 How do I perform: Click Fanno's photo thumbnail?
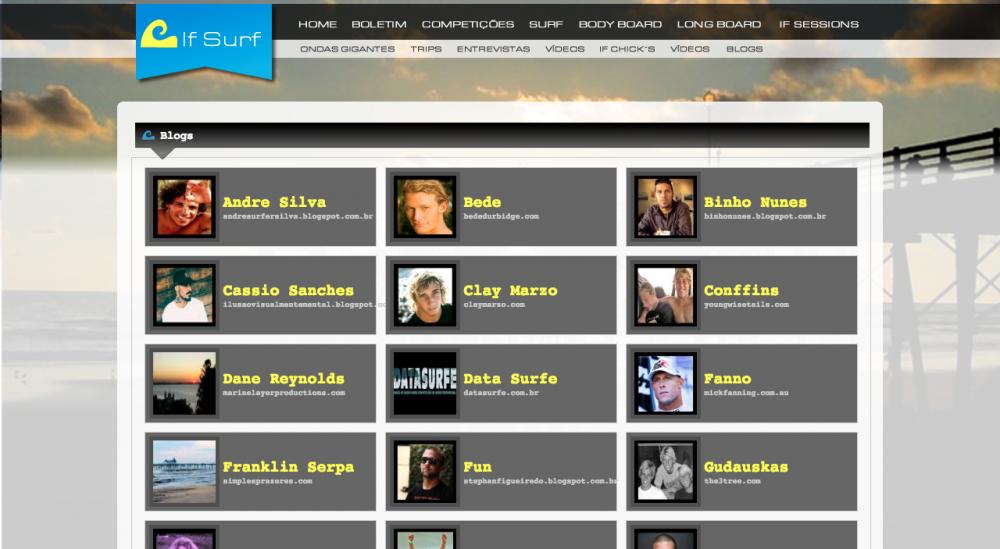pyautogui.click(x=665, y=383)
